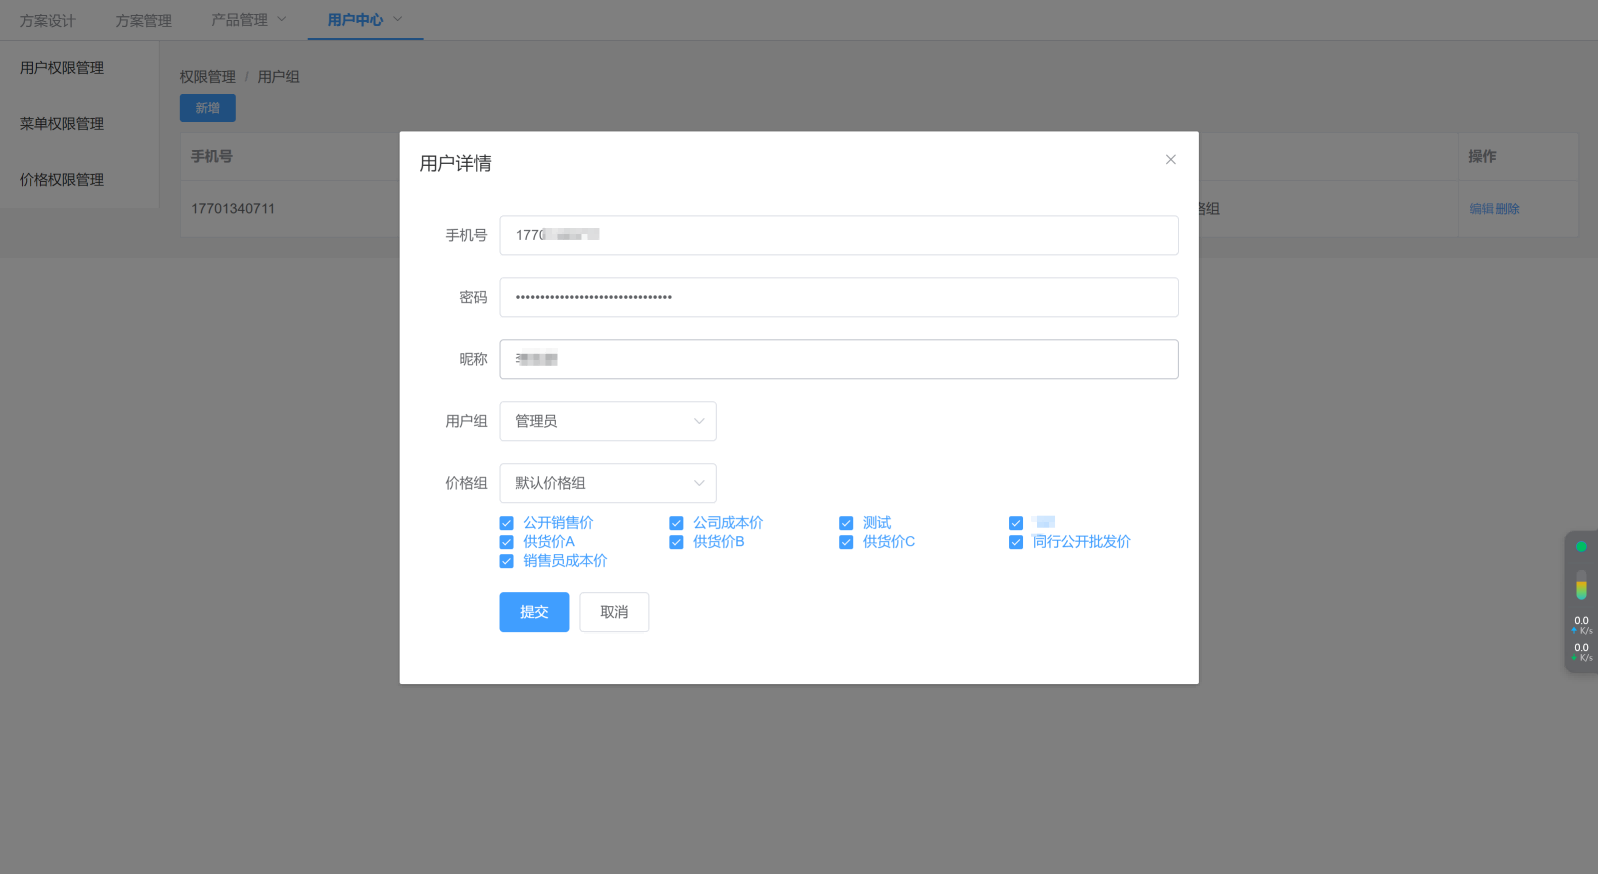Expand the 价格组 dropdown showing 默认价格组

607,483
